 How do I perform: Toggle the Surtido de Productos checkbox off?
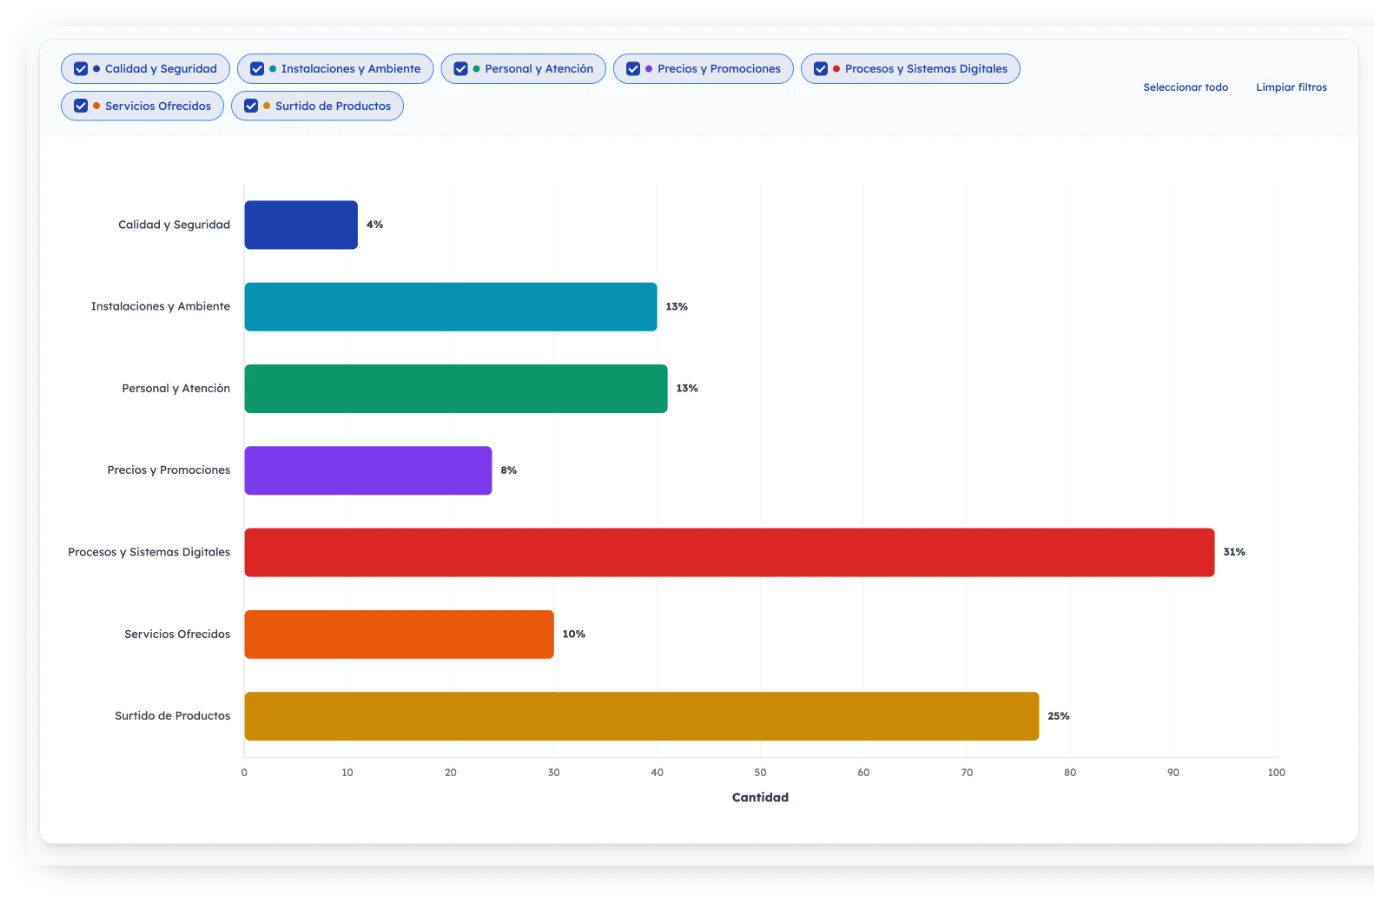[x=251, y=105]
